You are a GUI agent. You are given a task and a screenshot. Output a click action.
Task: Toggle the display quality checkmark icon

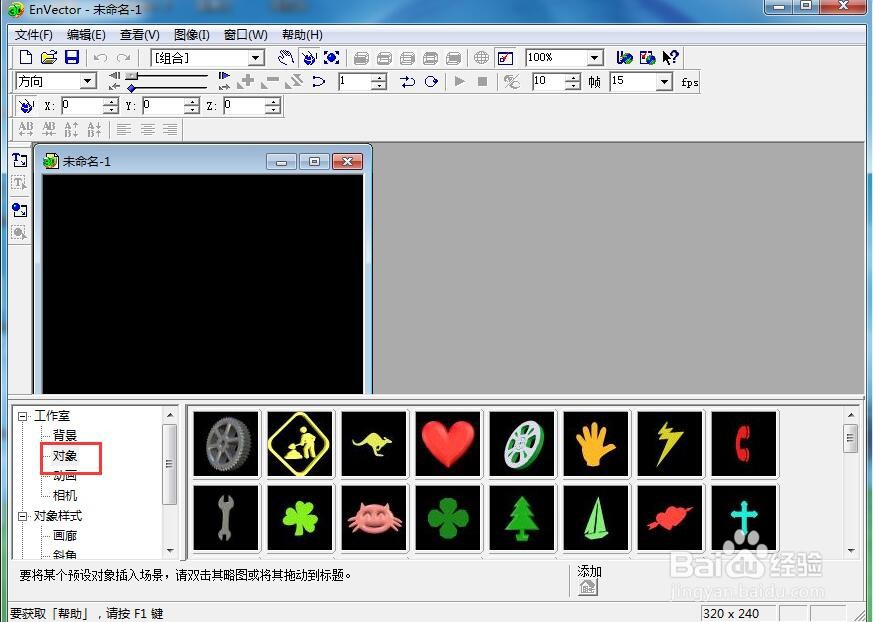(x=506, y=57)
